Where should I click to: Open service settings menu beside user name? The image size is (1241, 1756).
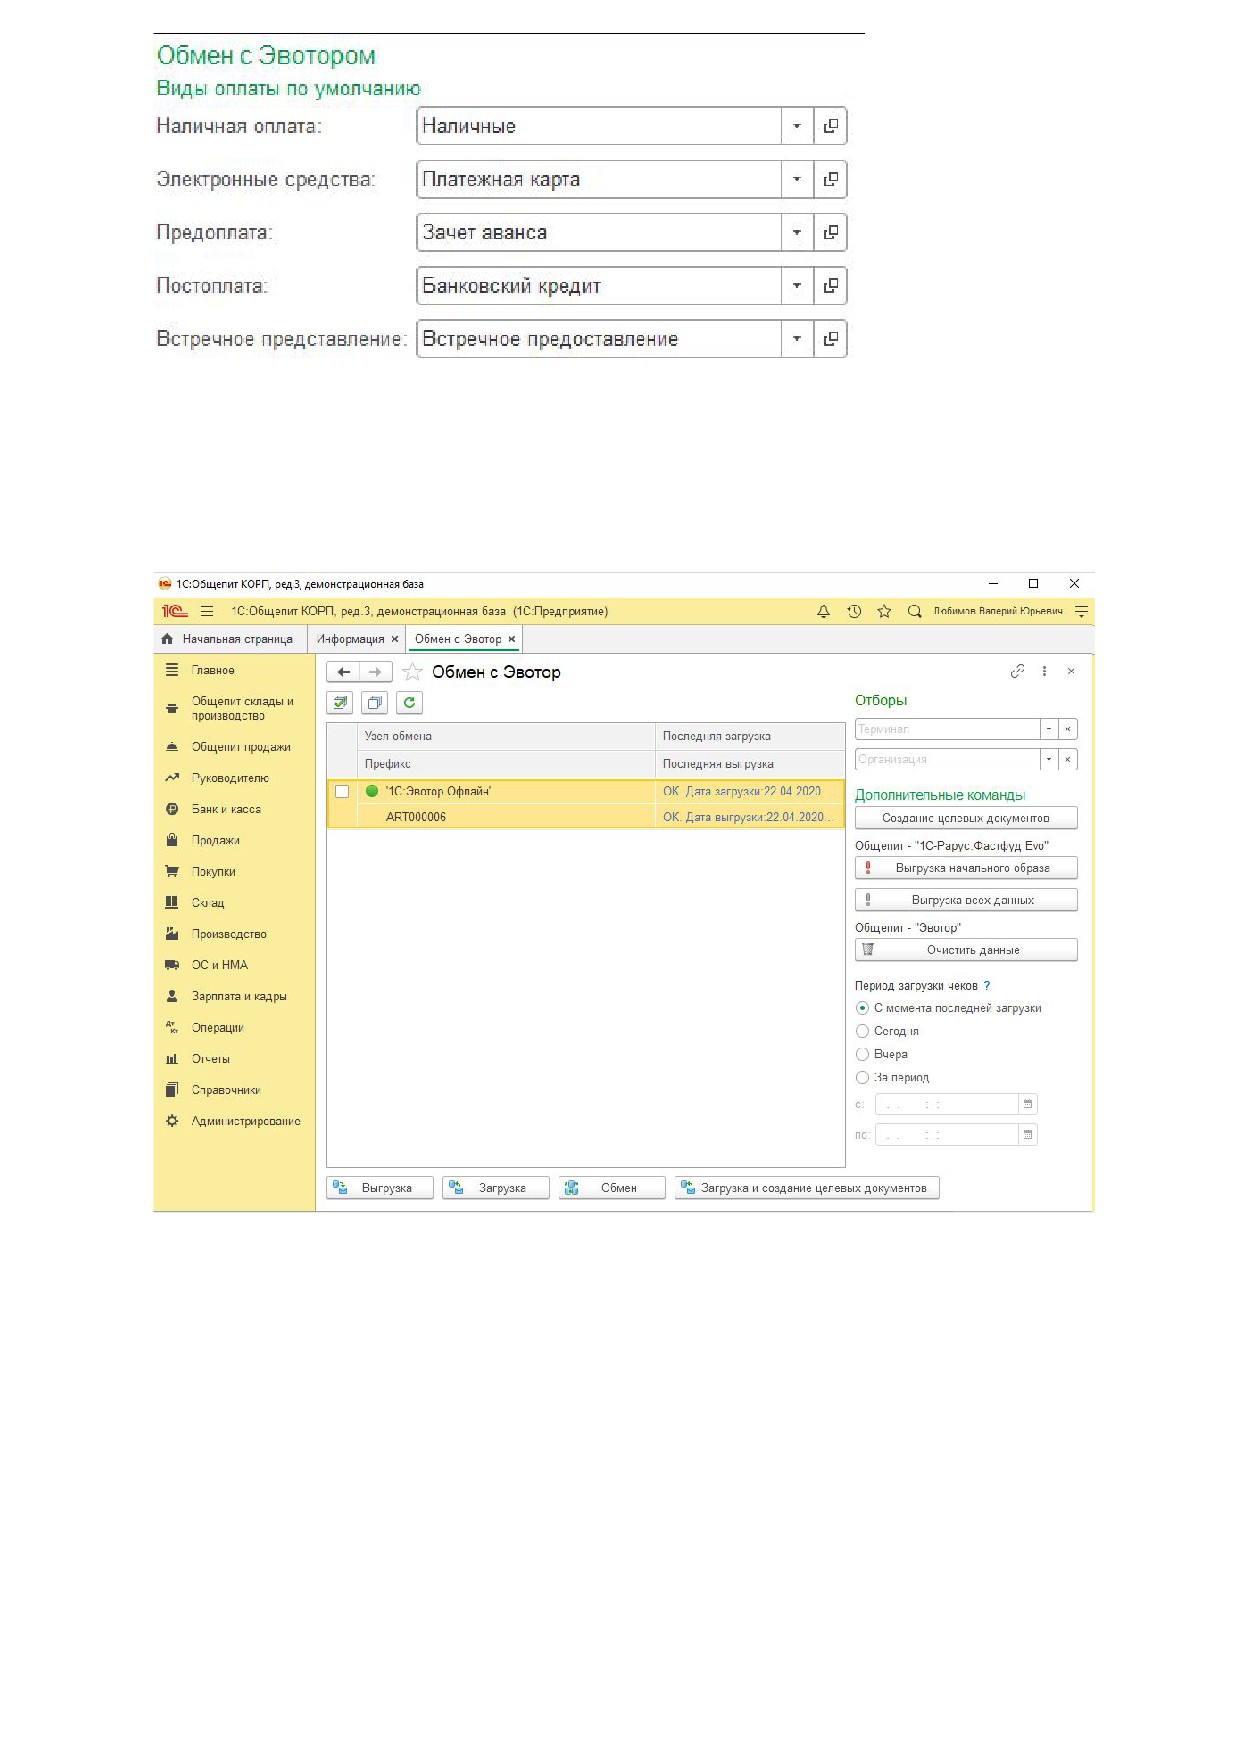(1081, 611)
